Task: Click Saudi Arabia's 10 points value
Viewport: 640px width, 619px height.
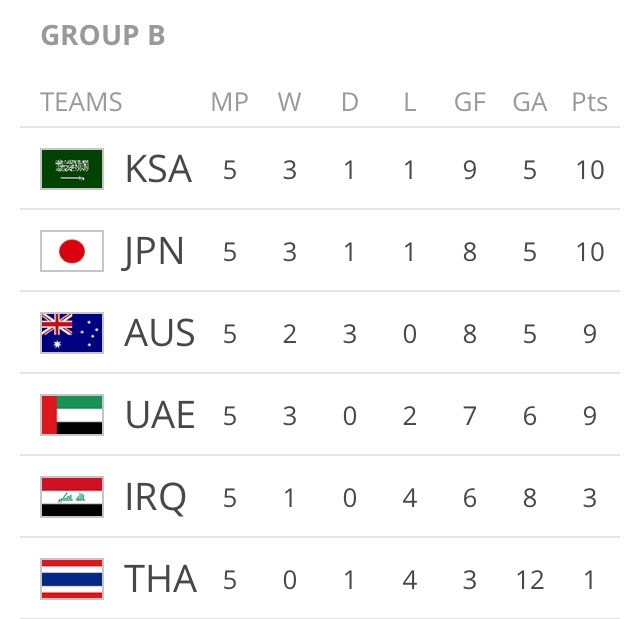Action: 590,169
